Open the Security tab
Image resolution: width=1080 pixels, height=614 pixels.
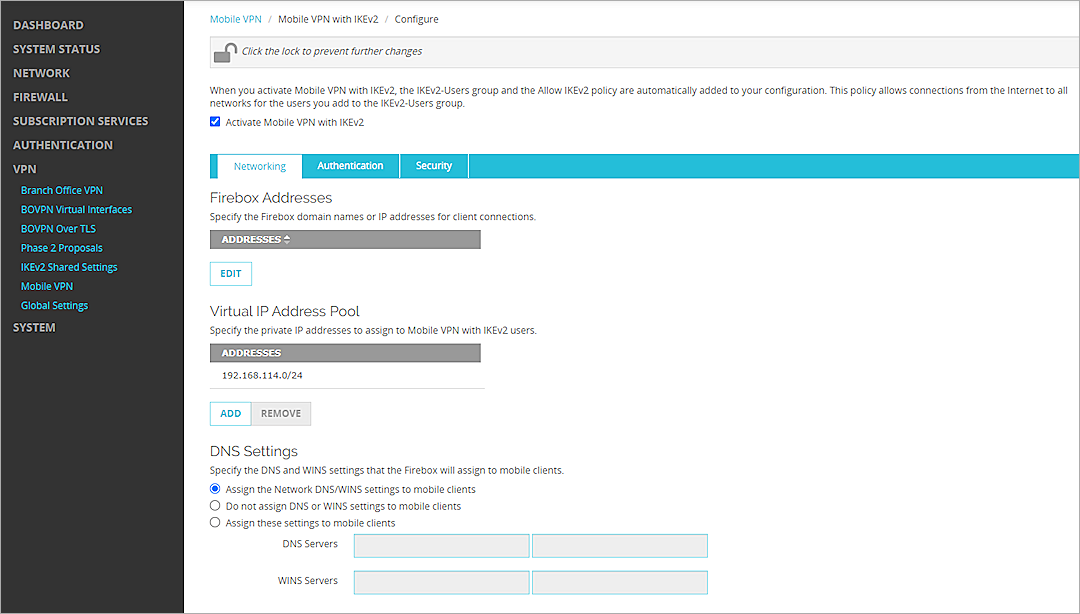click(434, 166)
